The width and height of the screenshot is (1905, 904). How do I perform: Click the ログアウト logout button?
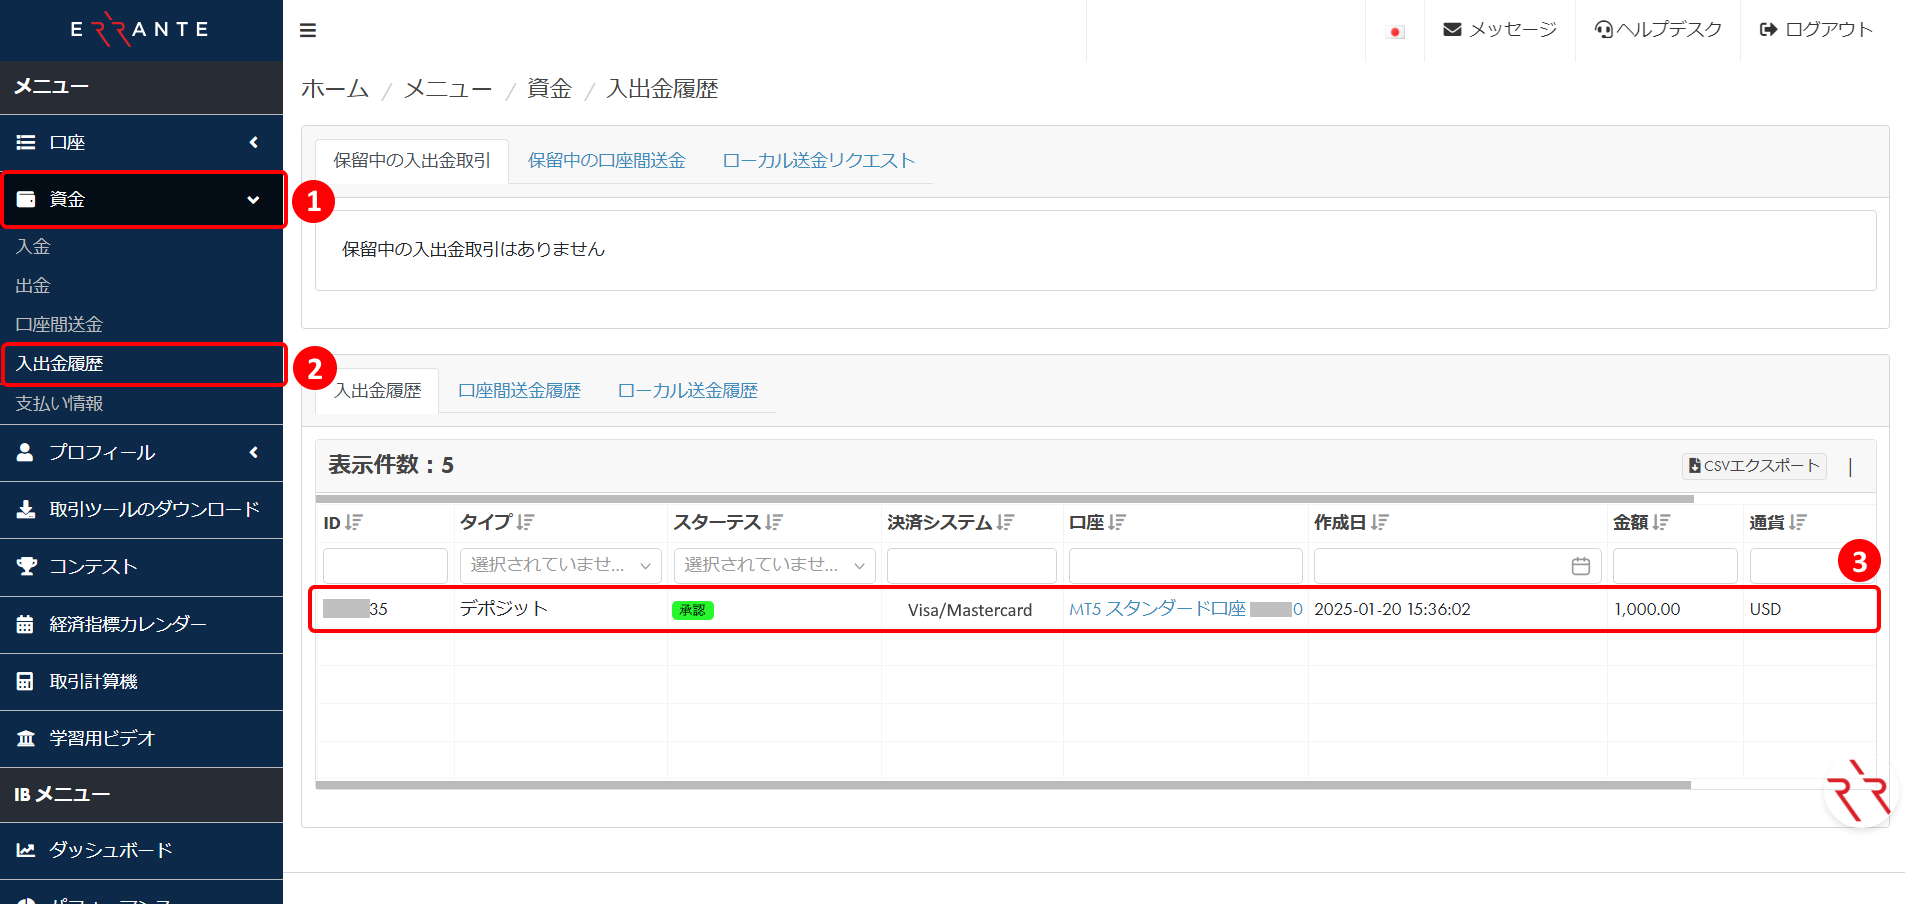[x=1815, y=30]
